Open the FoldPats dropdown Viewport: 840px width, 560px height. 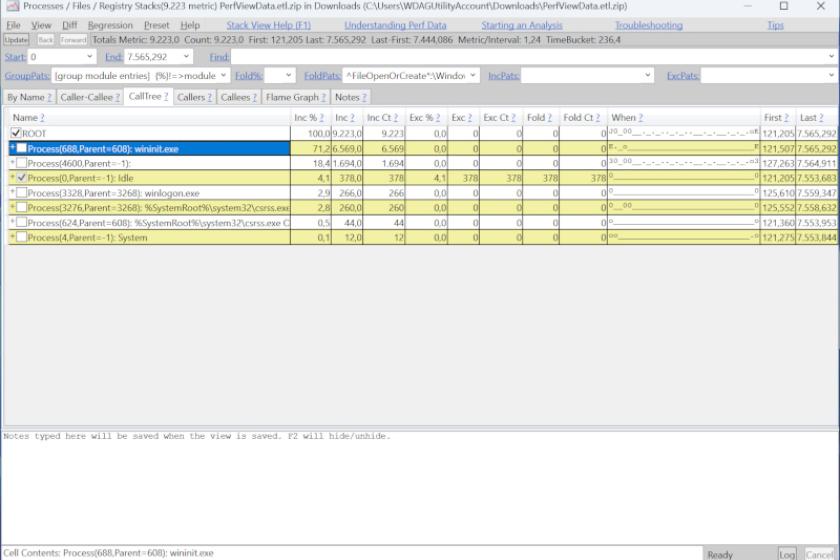pyautogui.click(x=472, y=76)
